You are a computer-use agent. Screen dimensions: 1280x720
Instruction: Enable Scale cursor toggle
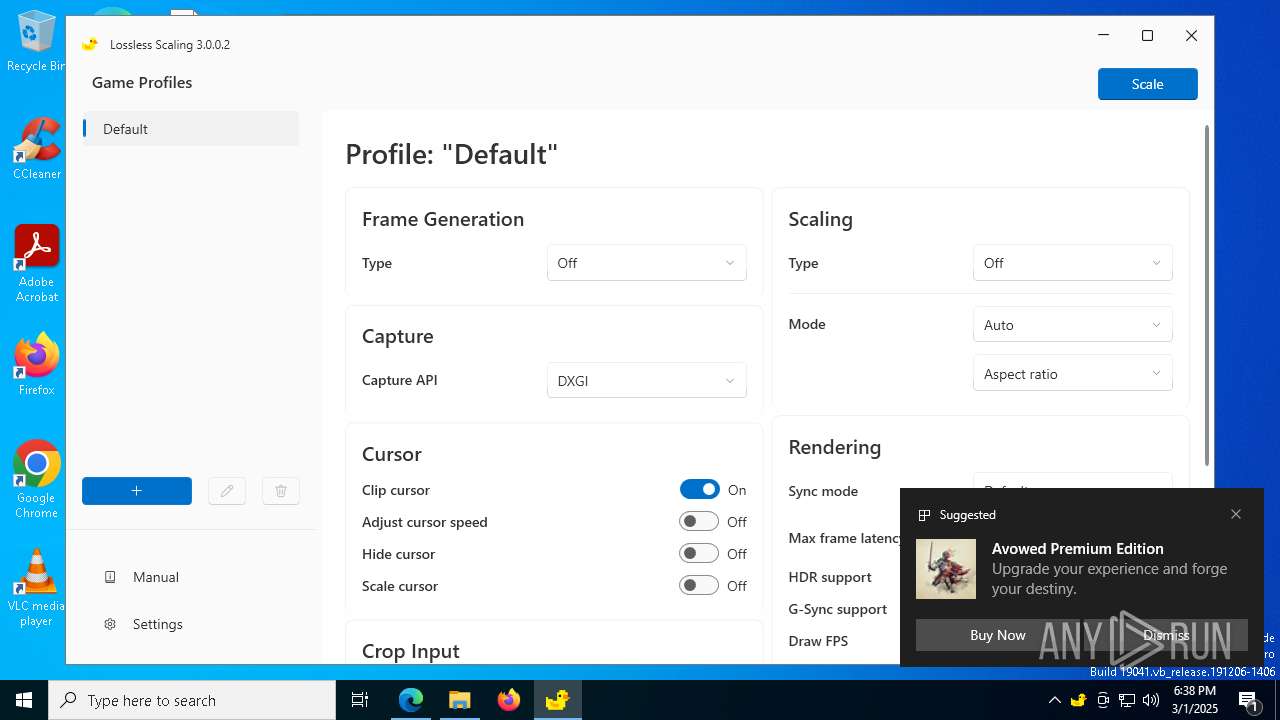click(699, 586)
